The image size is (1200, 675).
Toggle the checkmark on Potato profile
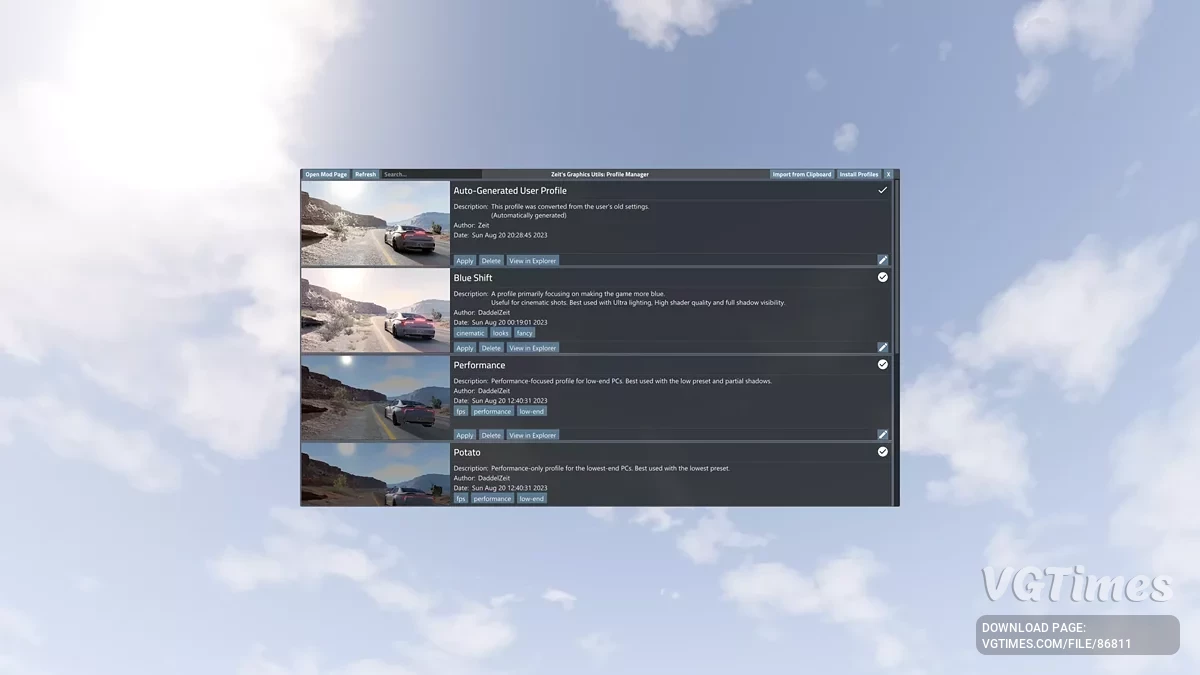coord(881,451)
